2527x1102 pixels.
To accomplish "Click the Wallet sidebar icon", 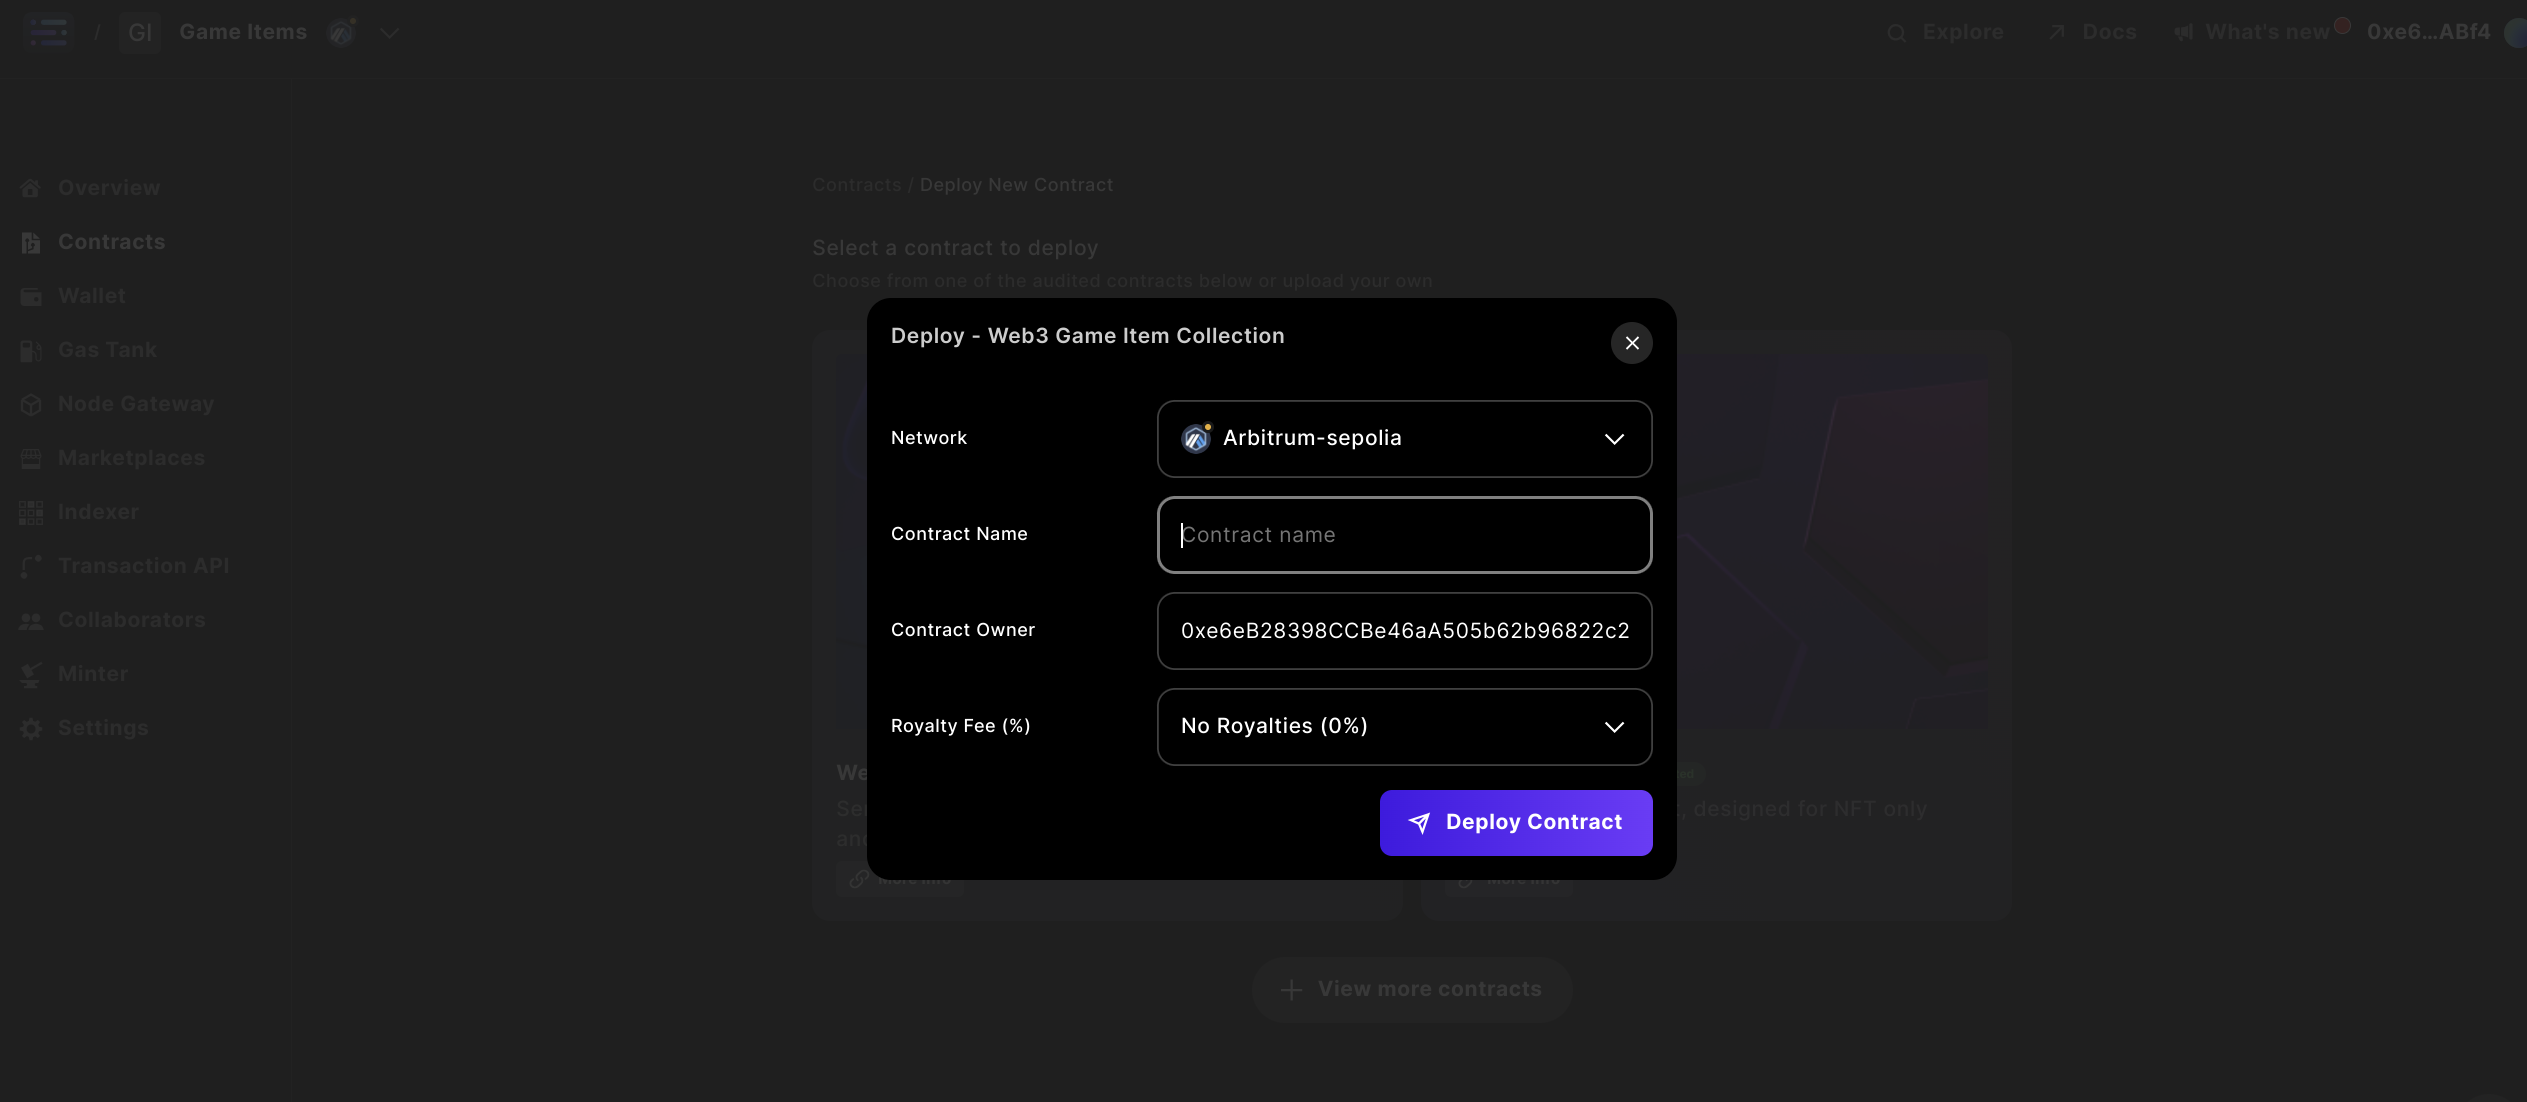I will point(31,296).
